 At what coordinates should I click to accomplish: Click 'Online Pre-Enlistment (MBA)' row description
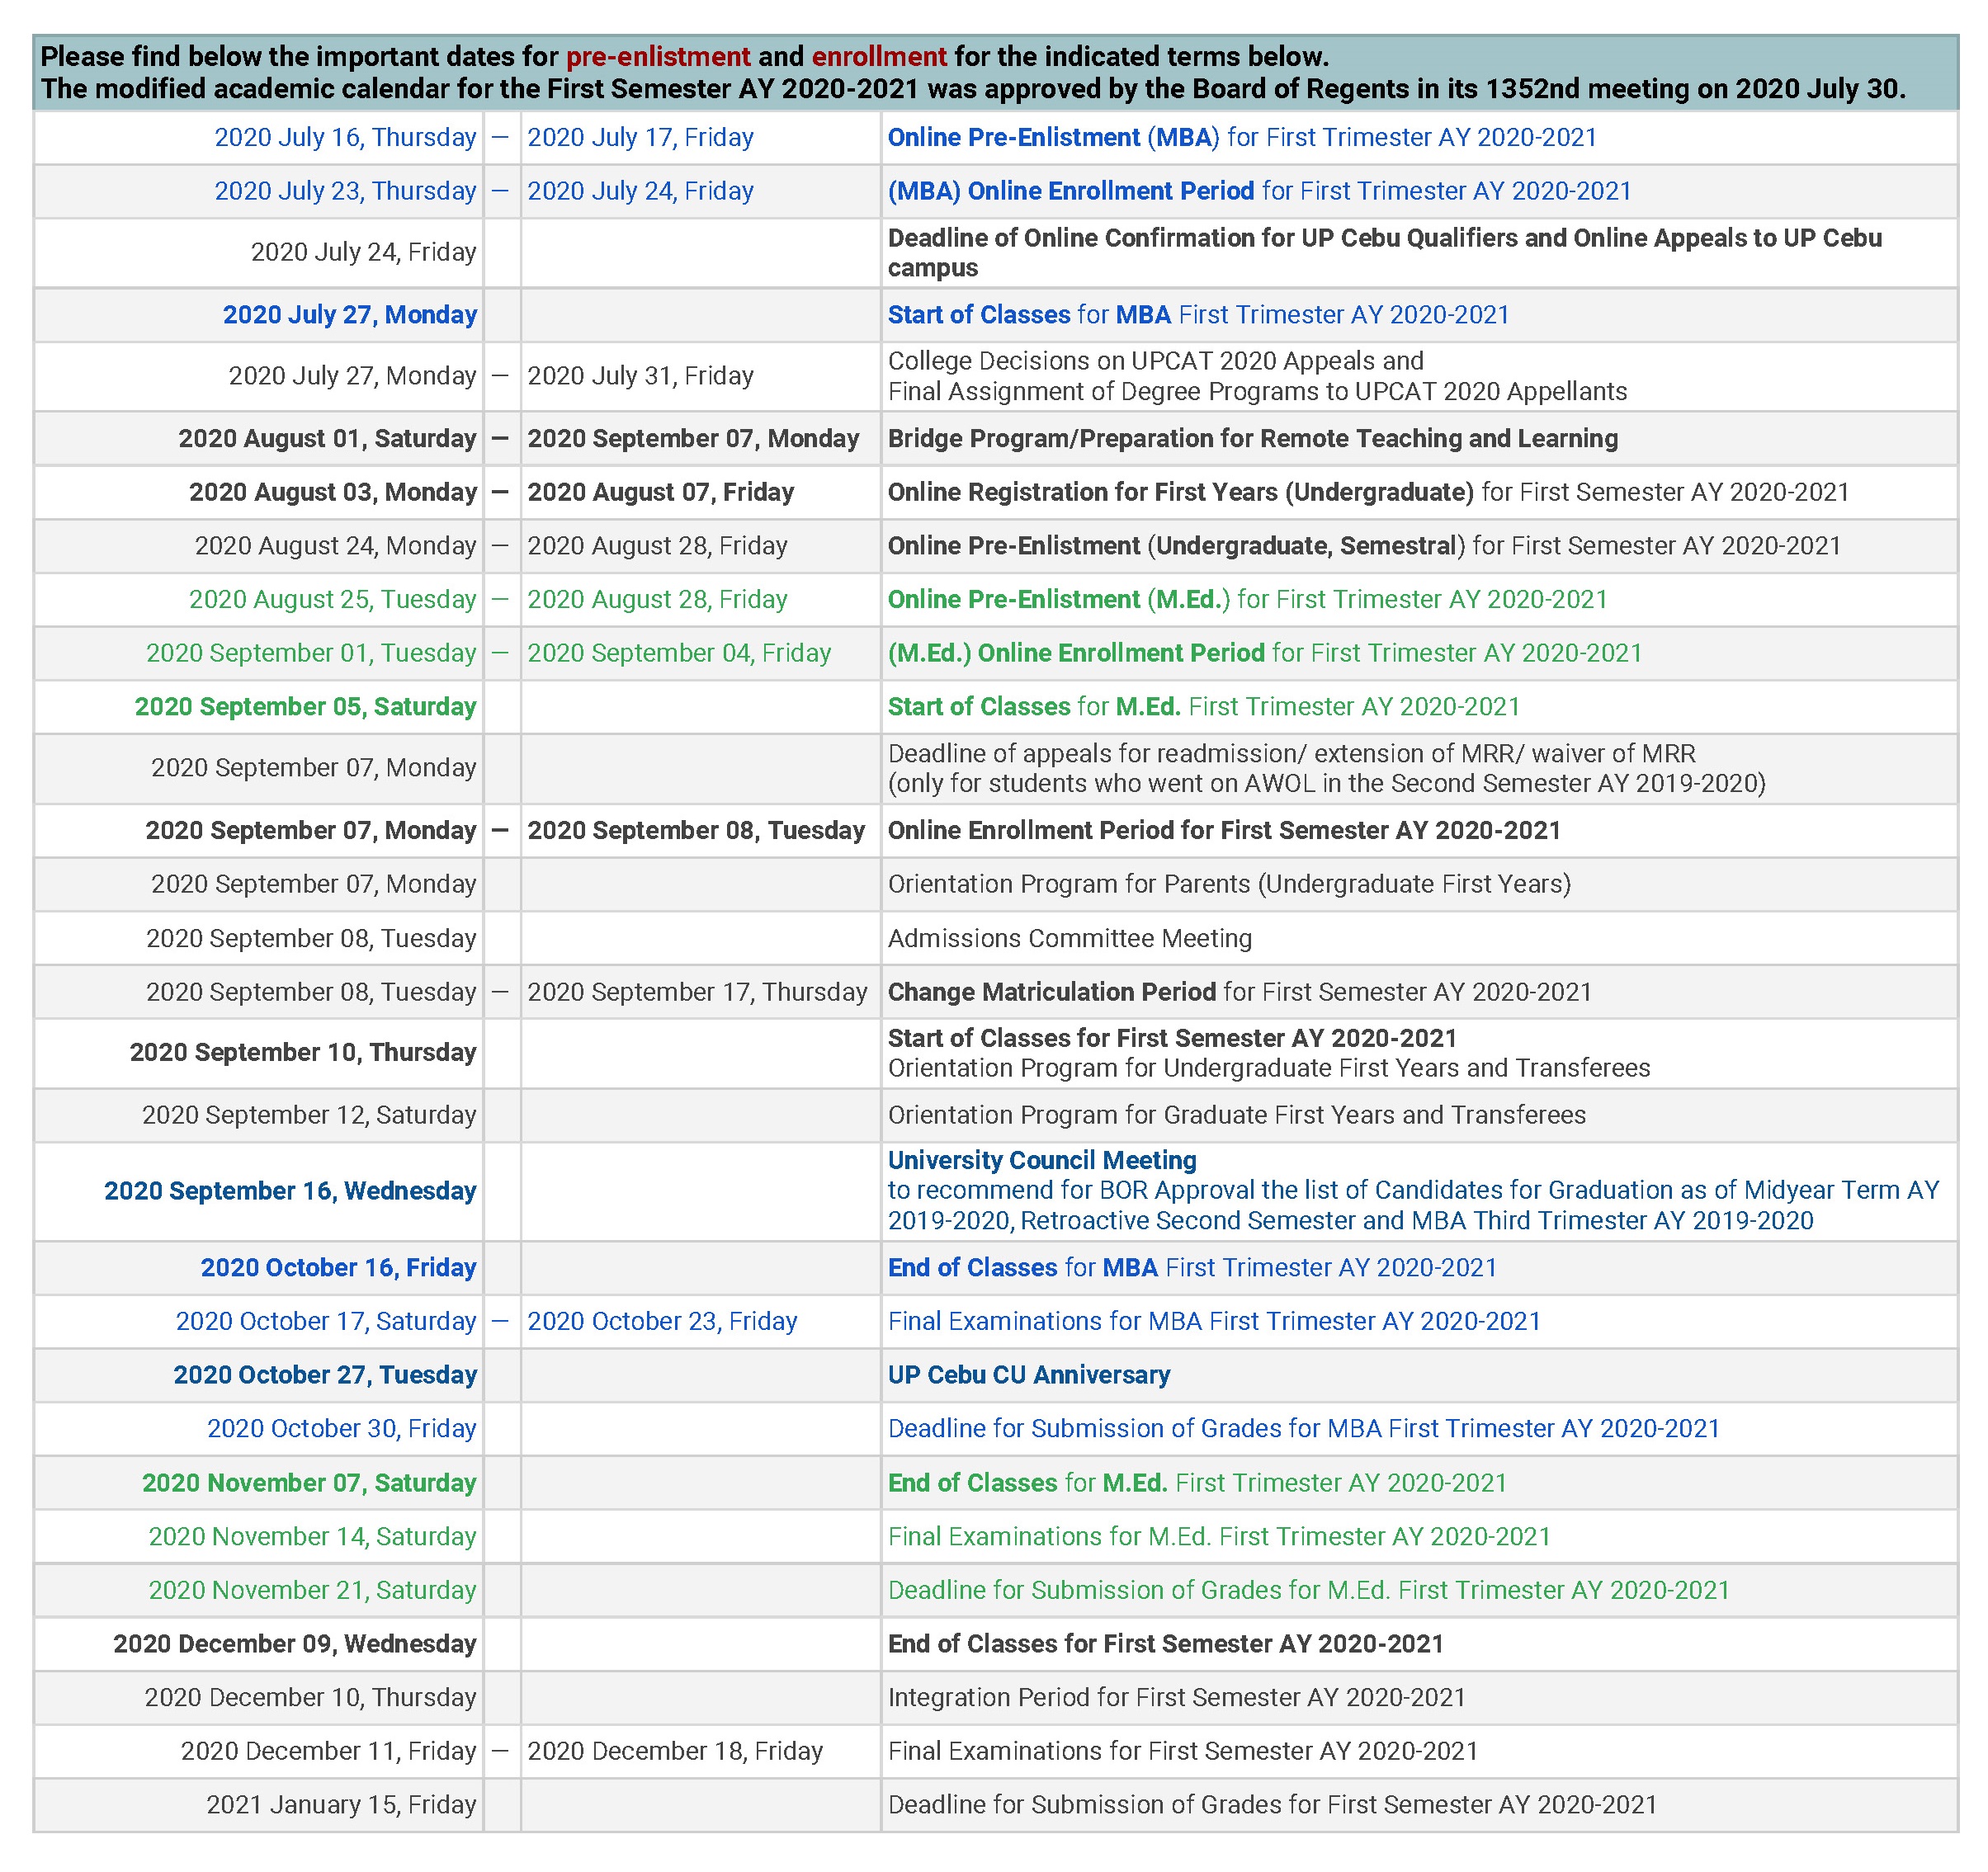(1242, 137)
